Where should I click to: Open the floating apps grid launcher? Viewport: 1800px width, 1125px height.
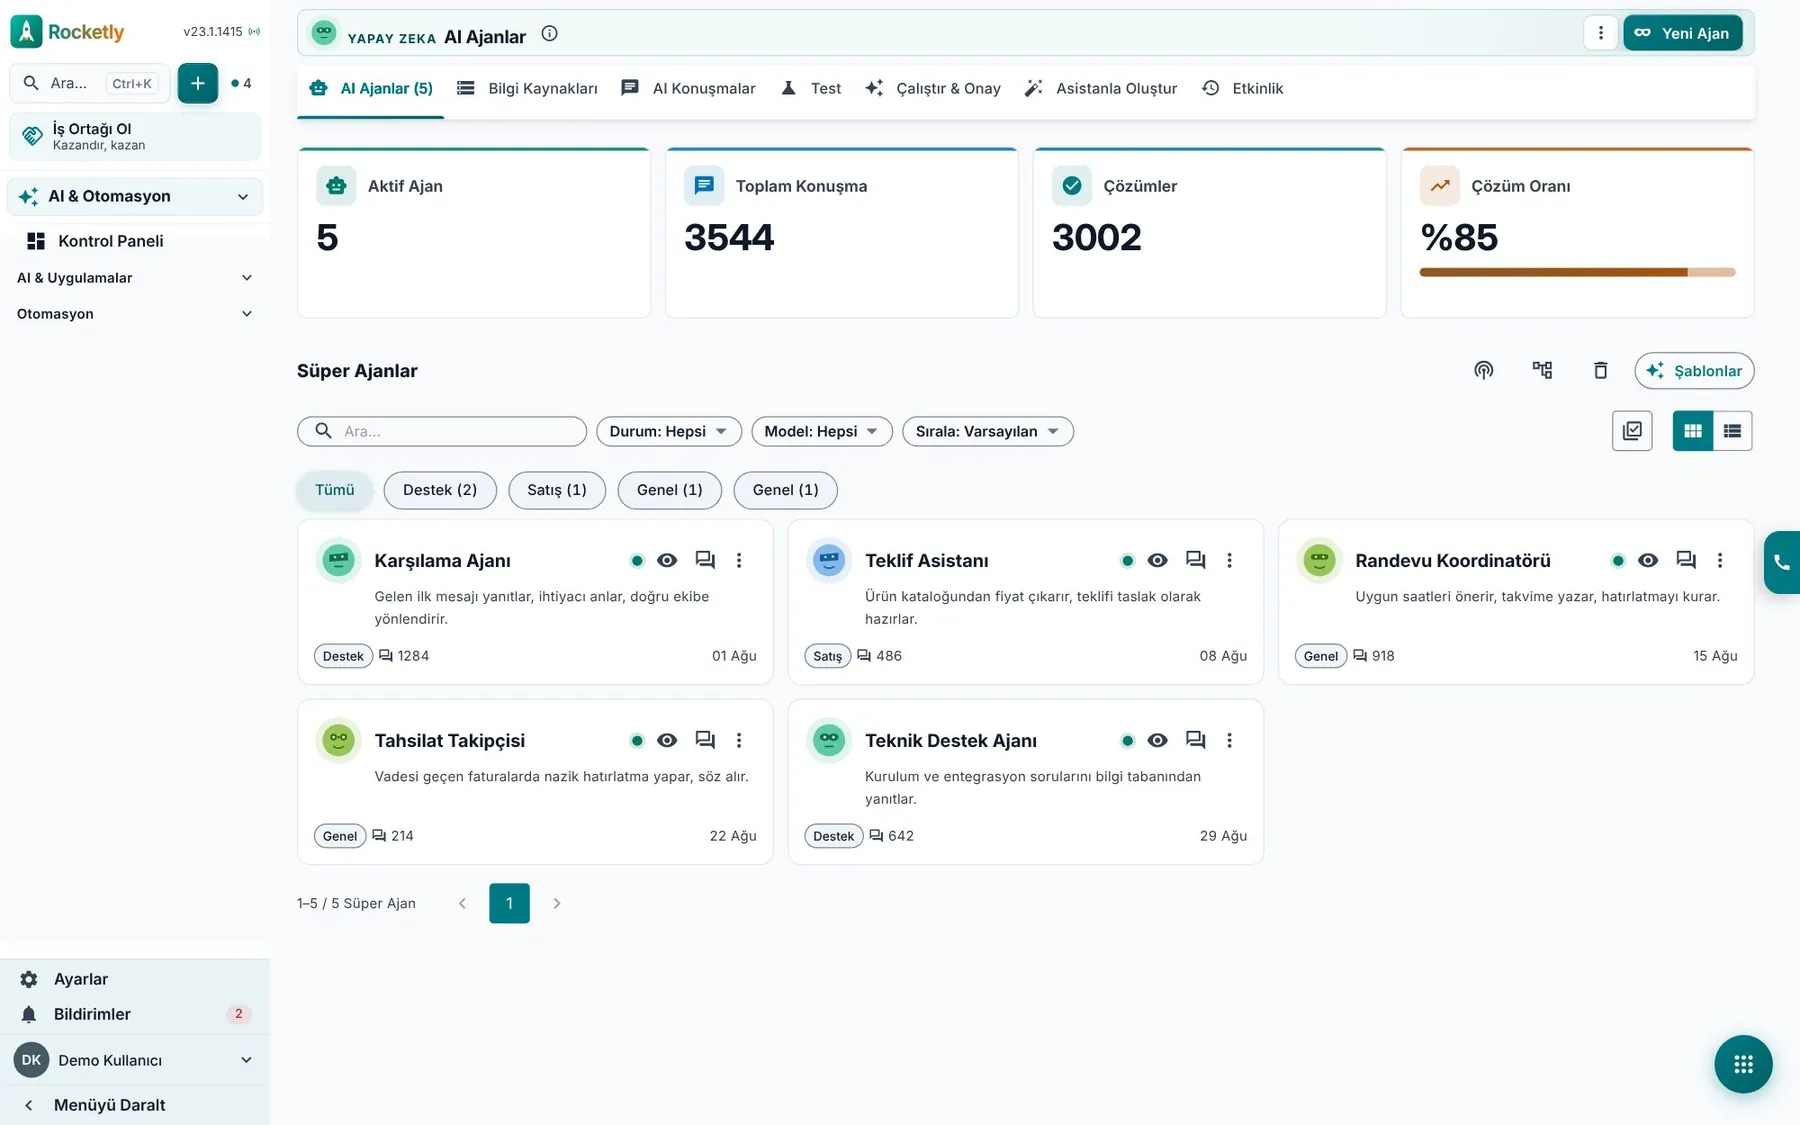[x=1743, y=1064]
